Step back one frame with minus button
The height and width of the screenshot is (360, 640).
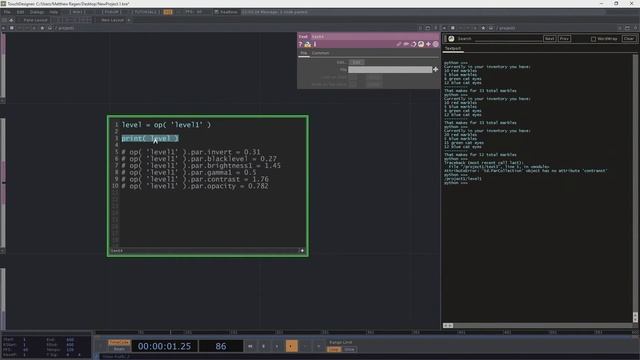[x=305, y=346]
